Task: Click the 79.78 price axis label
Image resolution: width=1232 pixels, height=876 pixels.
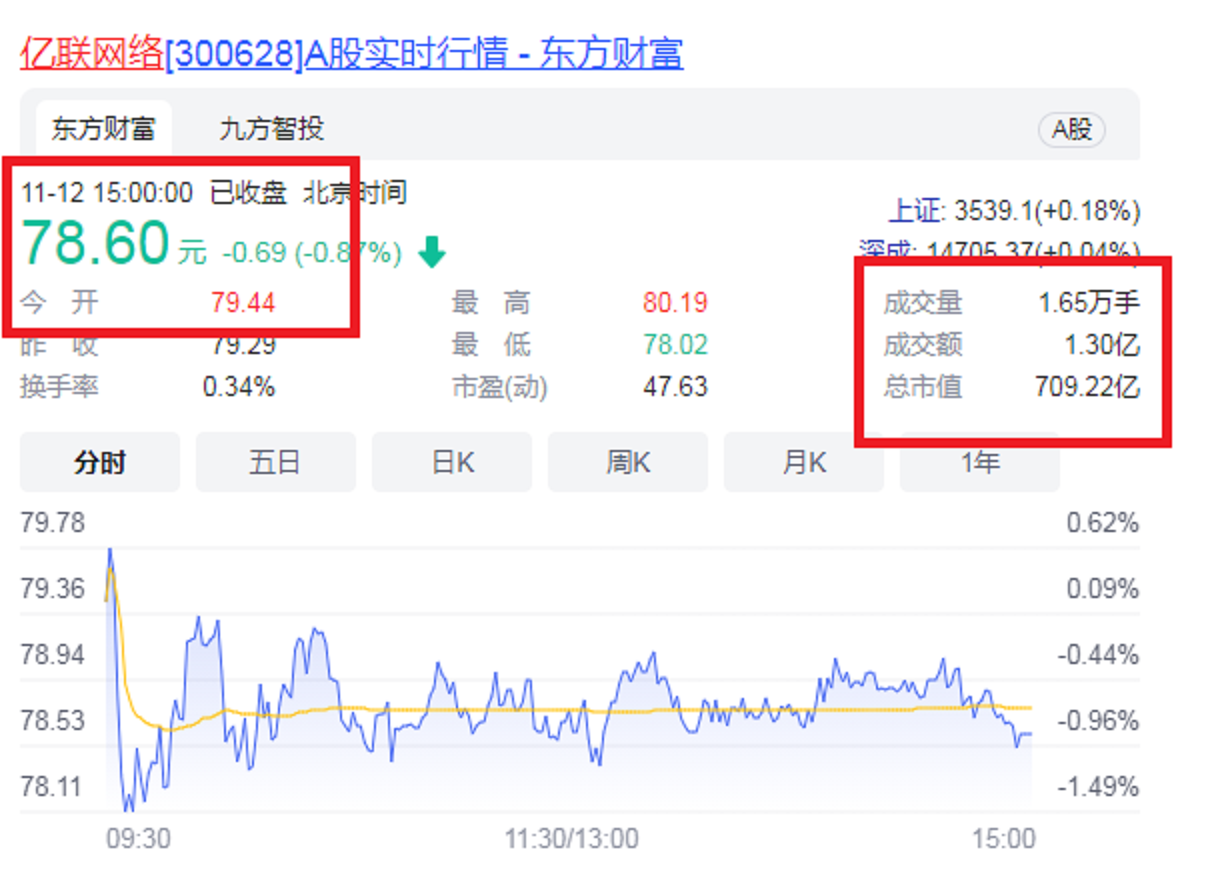Action: click(53, 523)
